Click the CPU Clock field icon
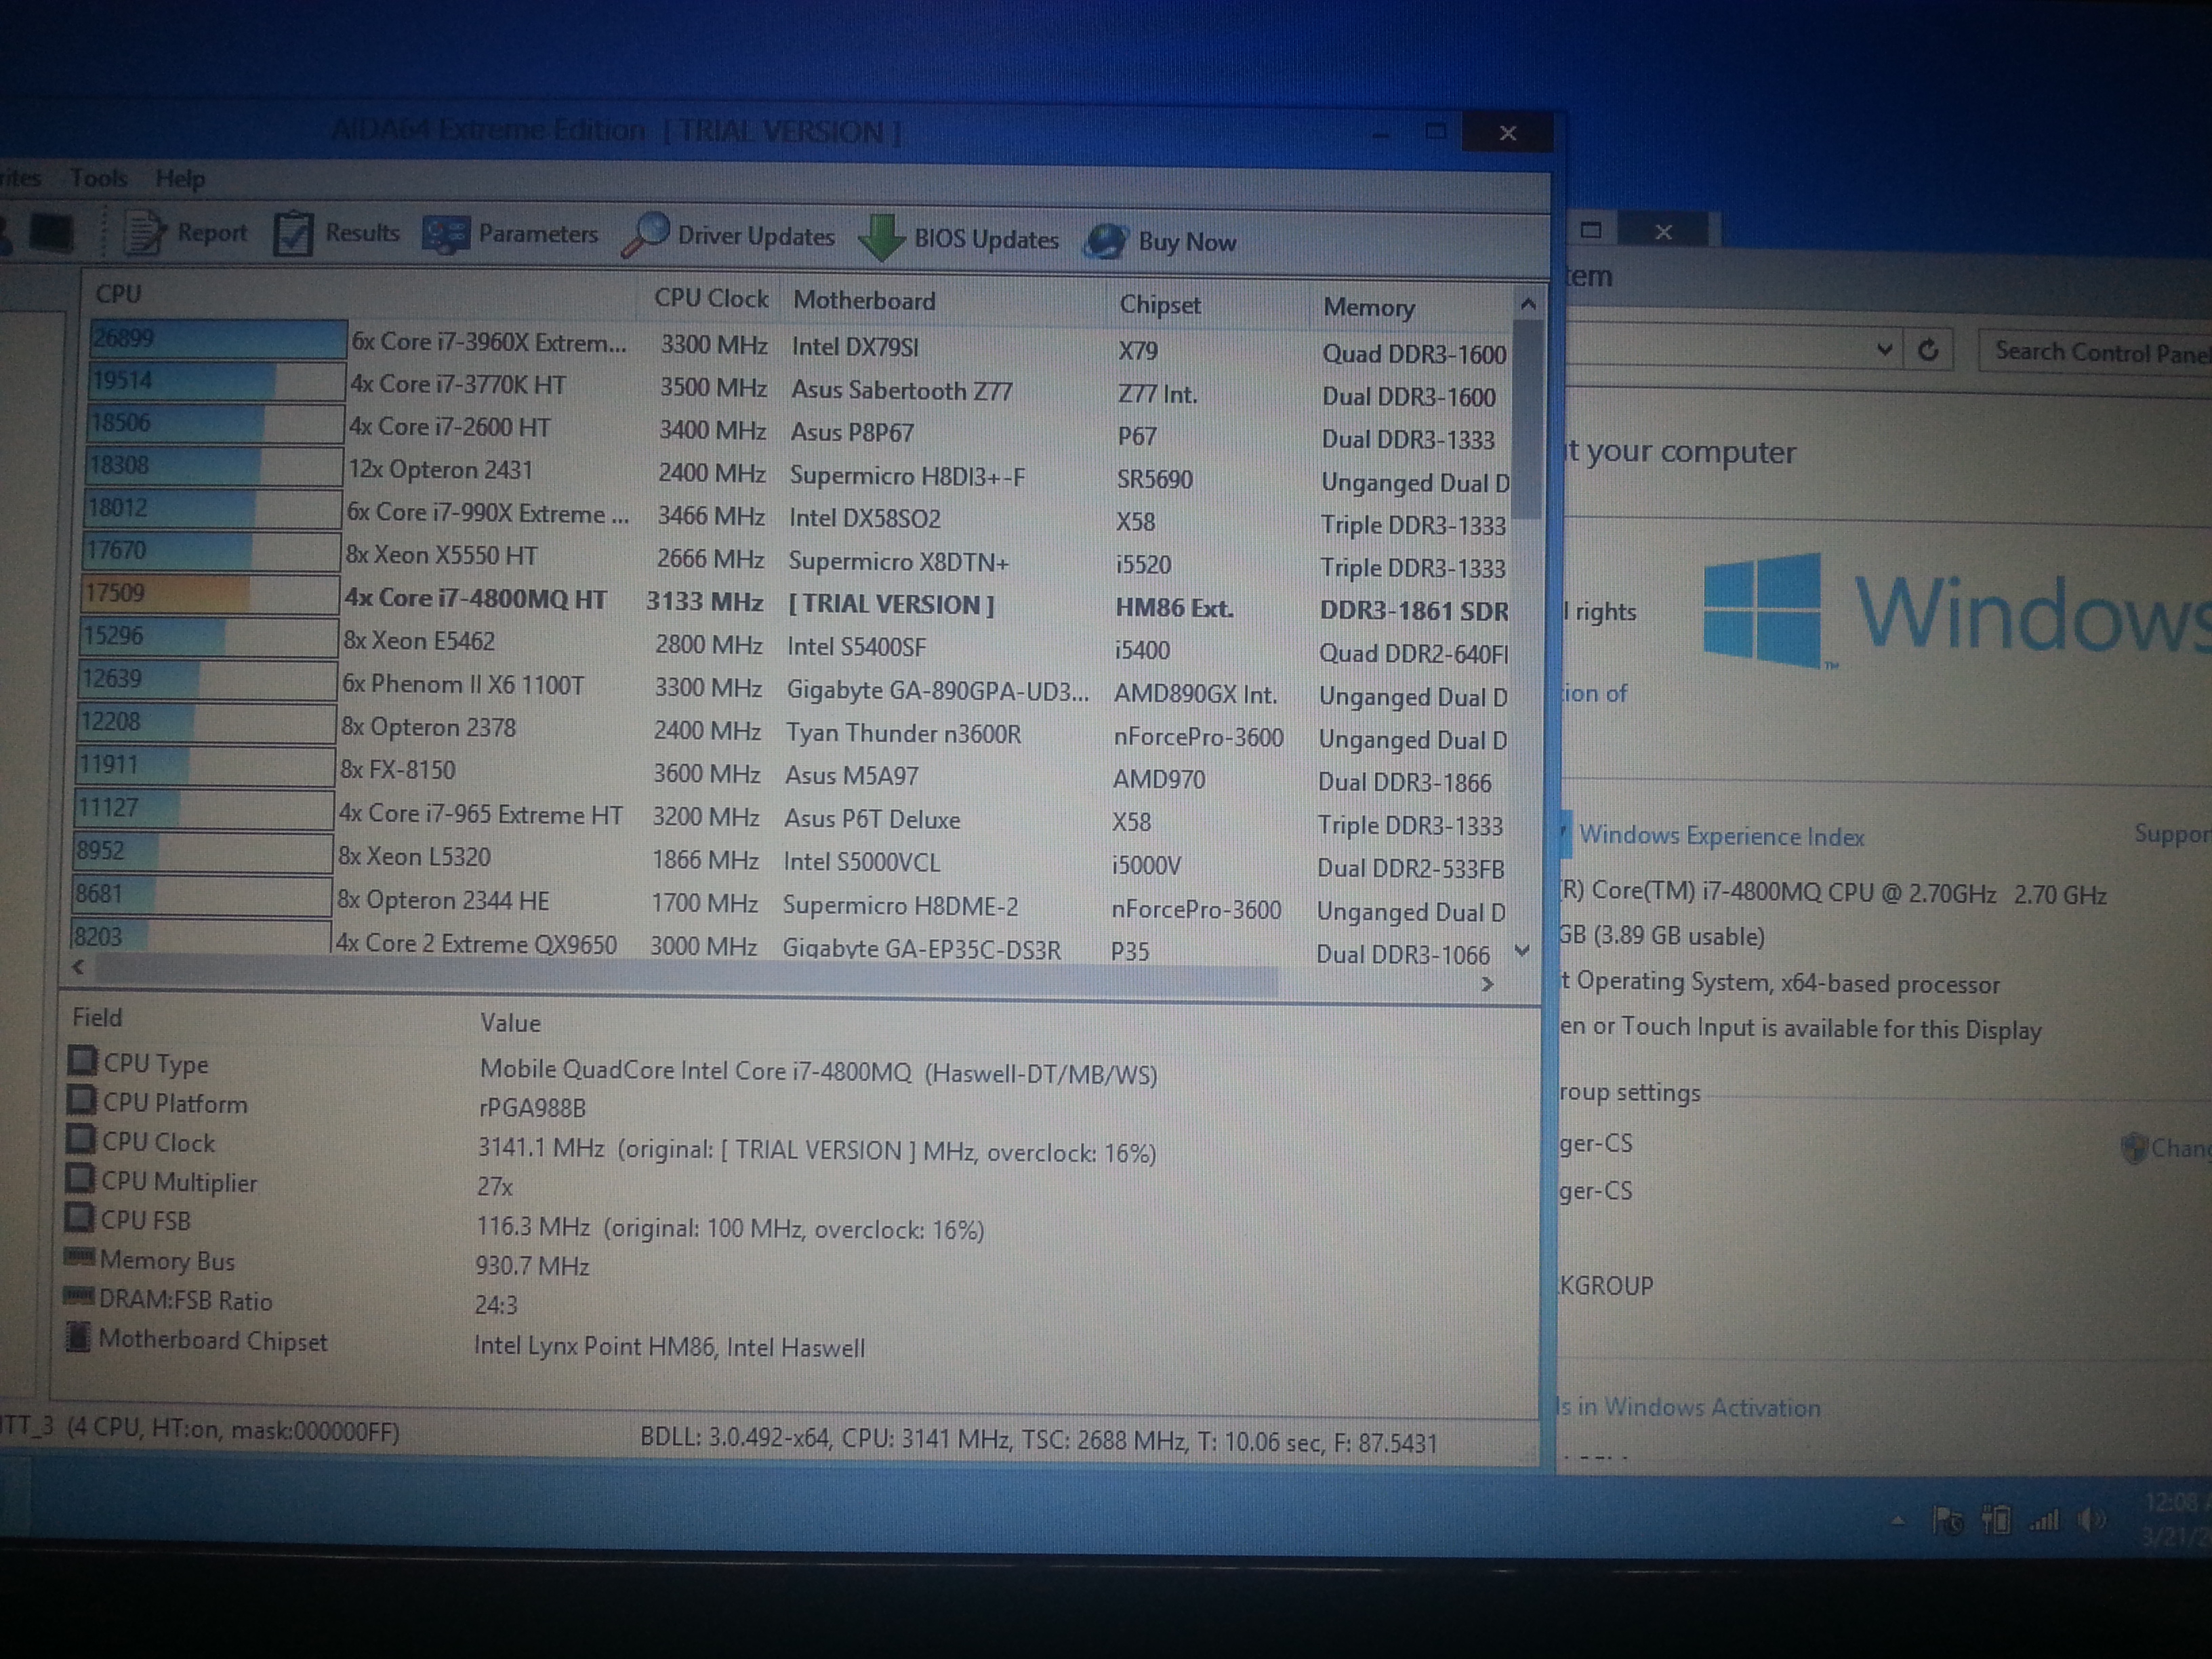The height and width of the screenshot is (1659, 2212). [81, 1139]
